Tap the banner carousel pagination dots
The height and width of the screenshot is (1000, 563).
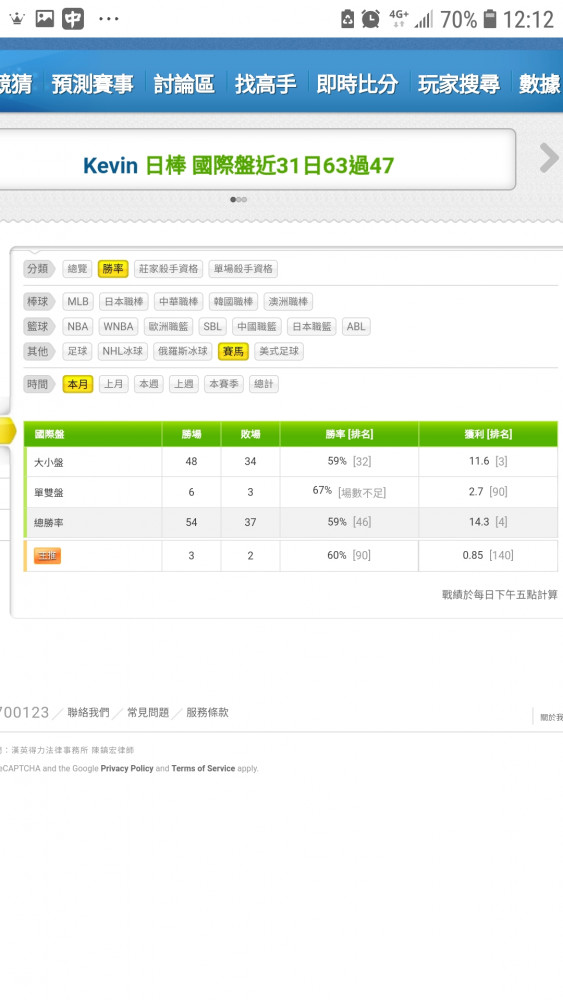(x=238, y=200)
